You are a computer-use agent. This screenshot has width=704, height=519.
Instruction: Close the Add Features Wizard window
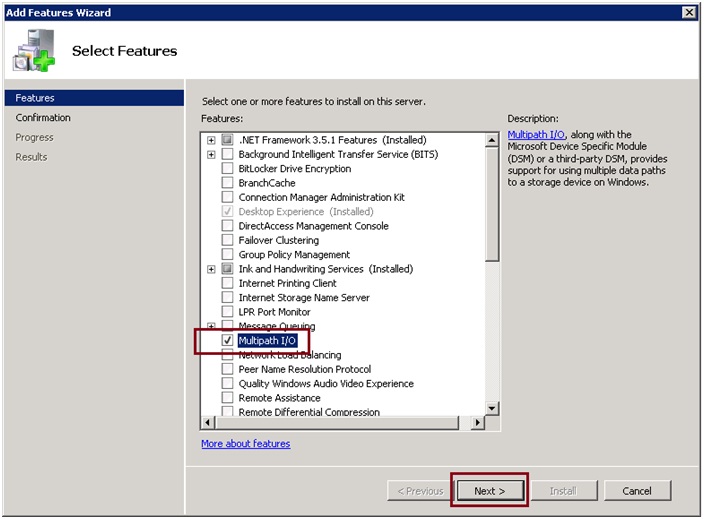pyautogui.click(x=689, y=13)
